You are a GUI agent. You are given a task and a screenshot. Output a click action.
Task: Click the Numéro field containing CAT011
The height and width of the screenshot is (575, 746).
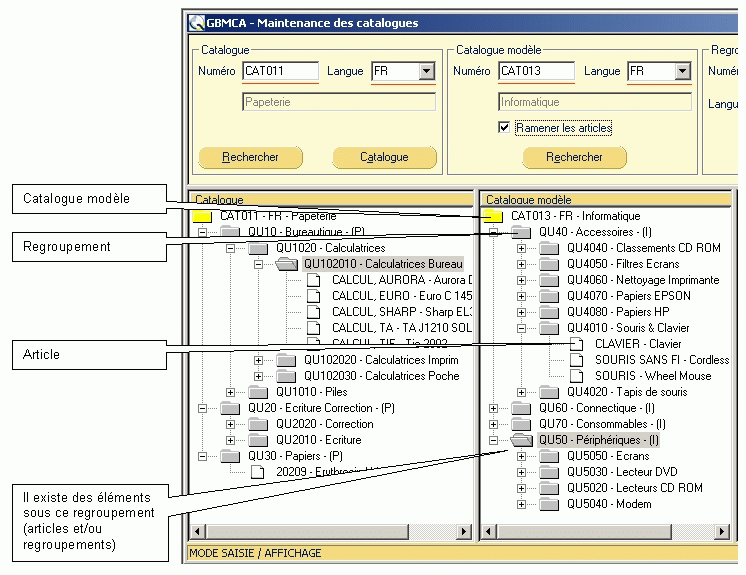280,71
